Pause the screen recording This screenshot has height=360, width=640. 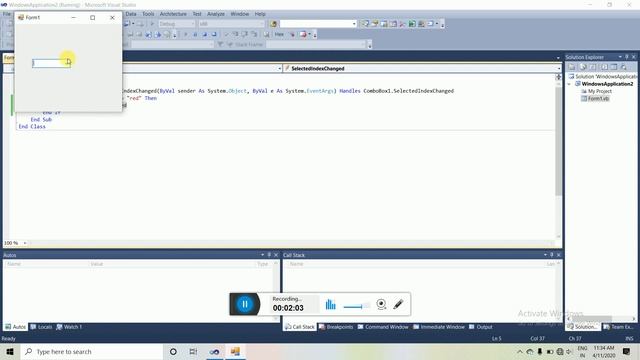point(245,304)
